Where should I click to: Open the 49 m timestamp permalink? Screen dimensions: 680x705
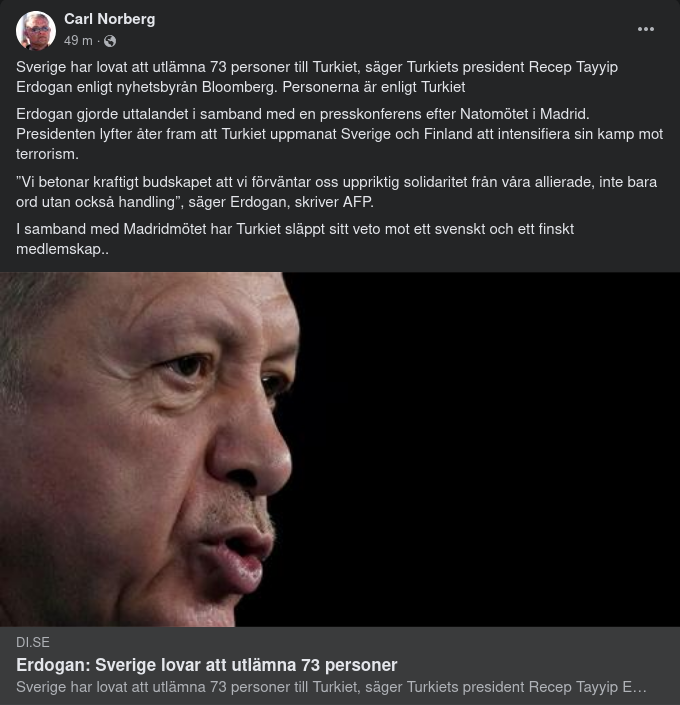[x=78, y=41]
